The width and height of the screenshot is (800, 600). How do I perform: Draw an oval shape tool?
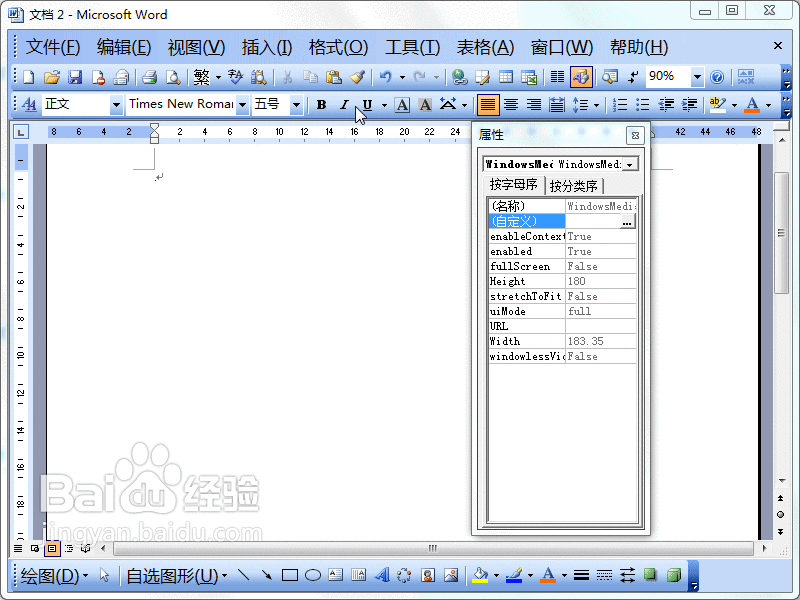click(313, 576)
